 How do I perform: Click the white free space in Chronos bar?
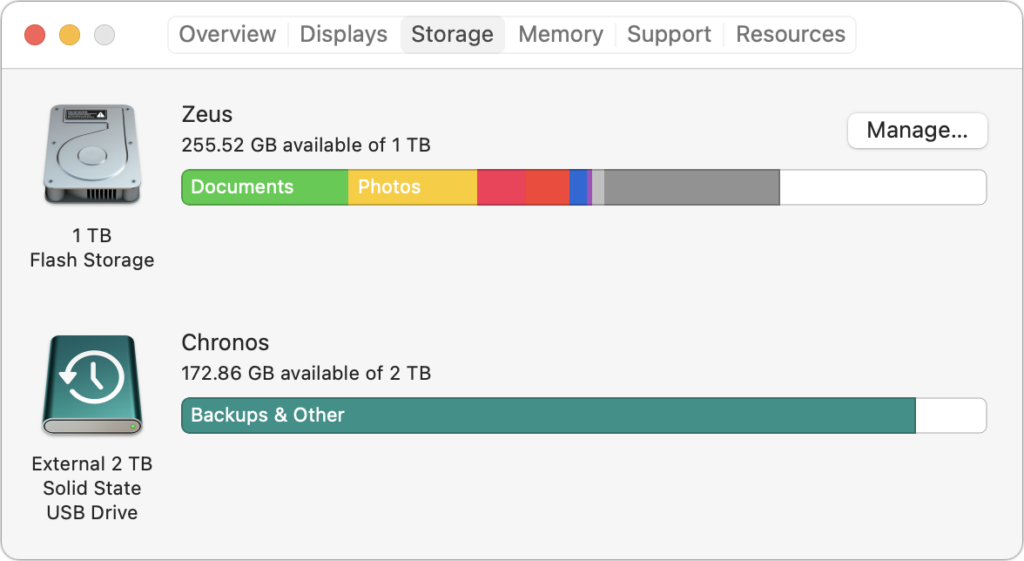tap(950, 415)
